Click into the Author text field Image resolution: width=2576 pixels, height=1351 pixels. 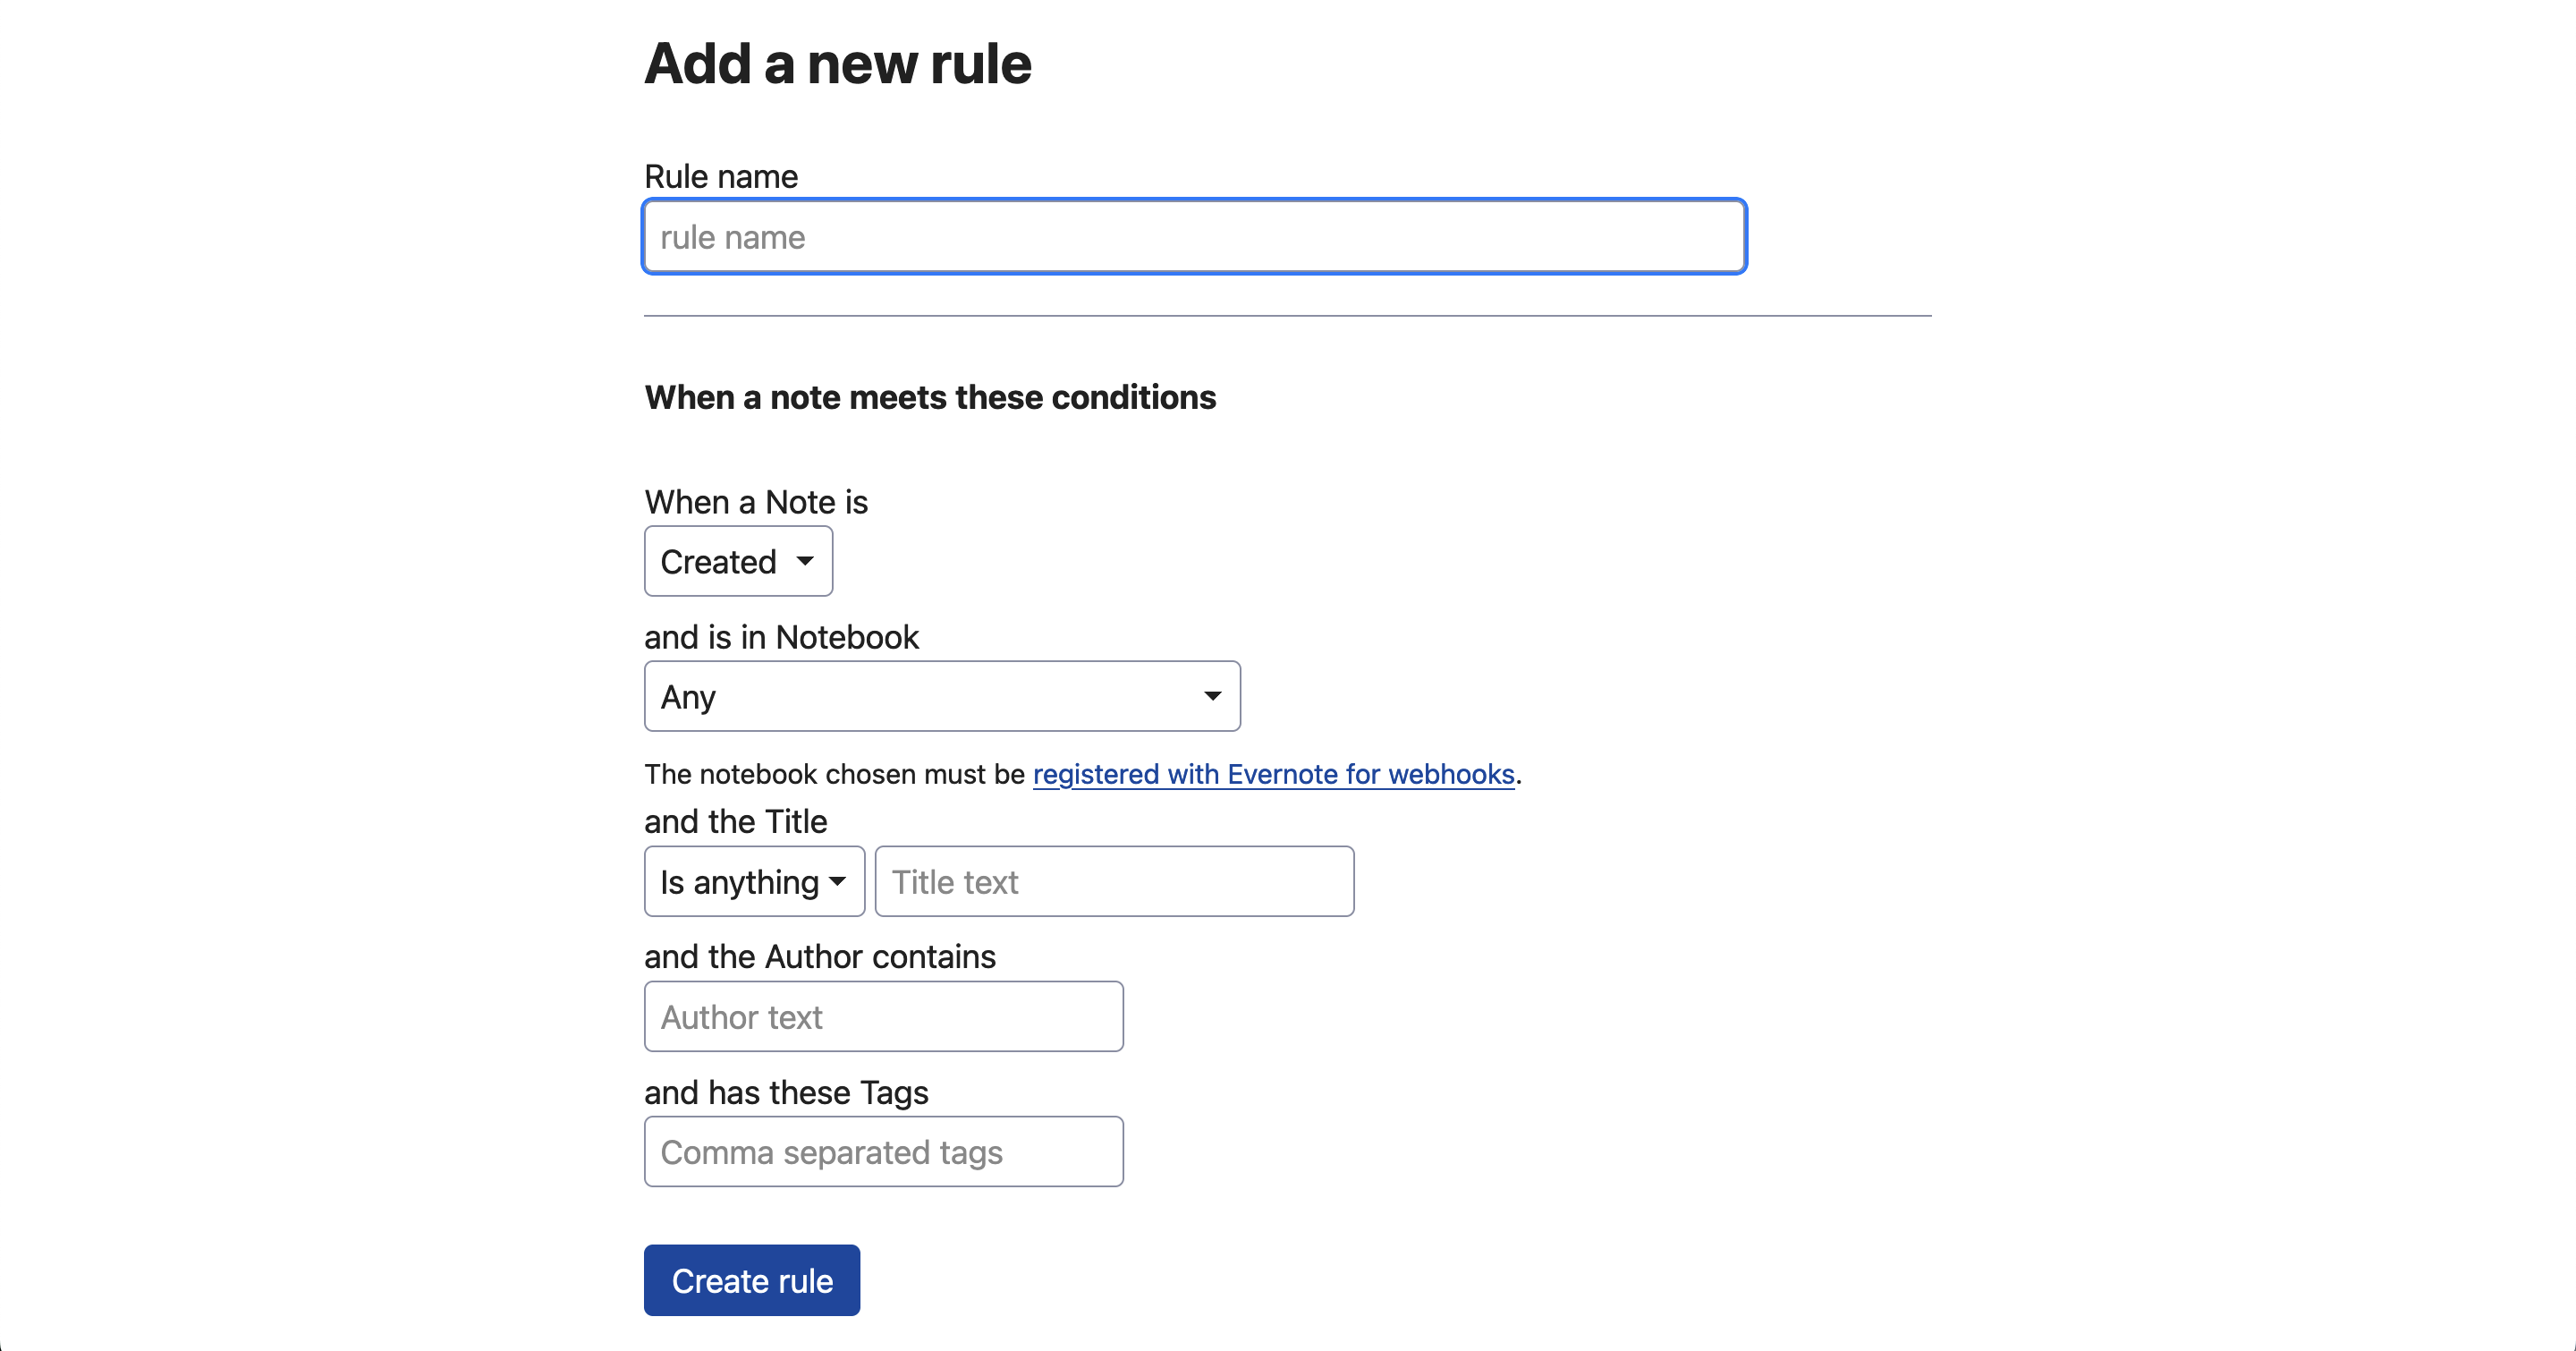(883, 1017)
